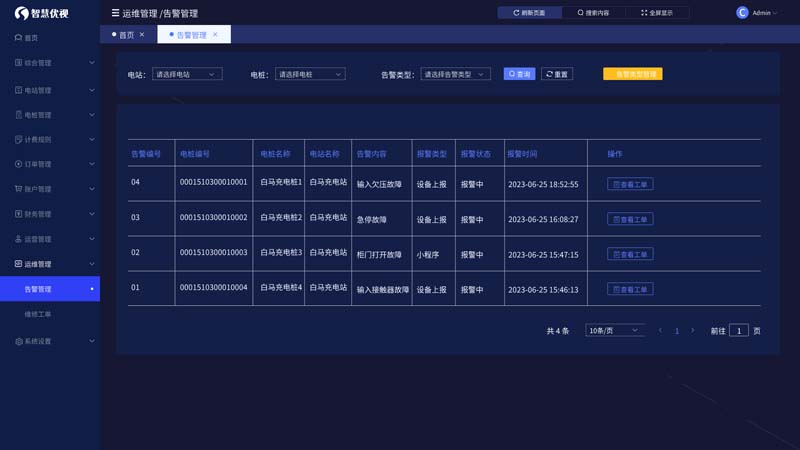Click the 前往 page number input field

coord(738,330)
